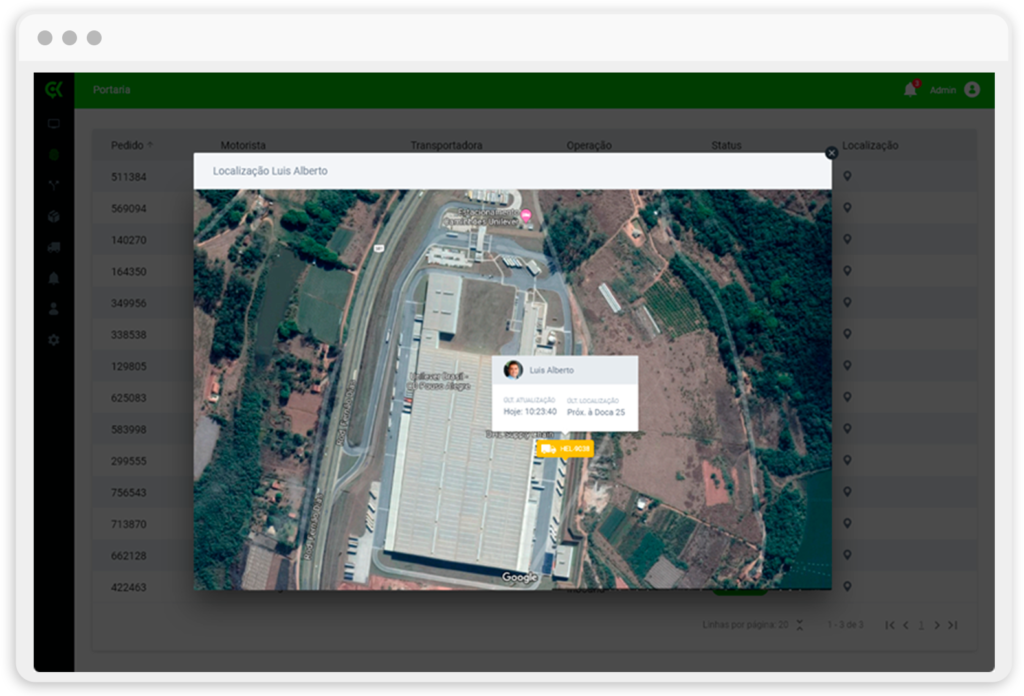Open the routes fork icon in the sidebar
The image size is (1024, 696).
[54, 185]
